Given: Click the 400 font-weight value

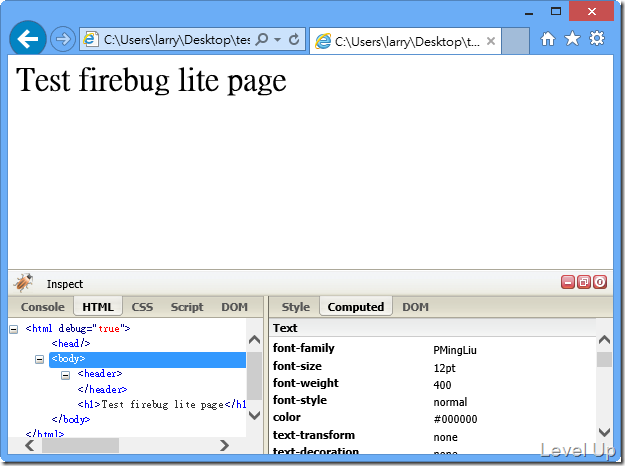Looking at the screenshot, I should pos(442,385).
